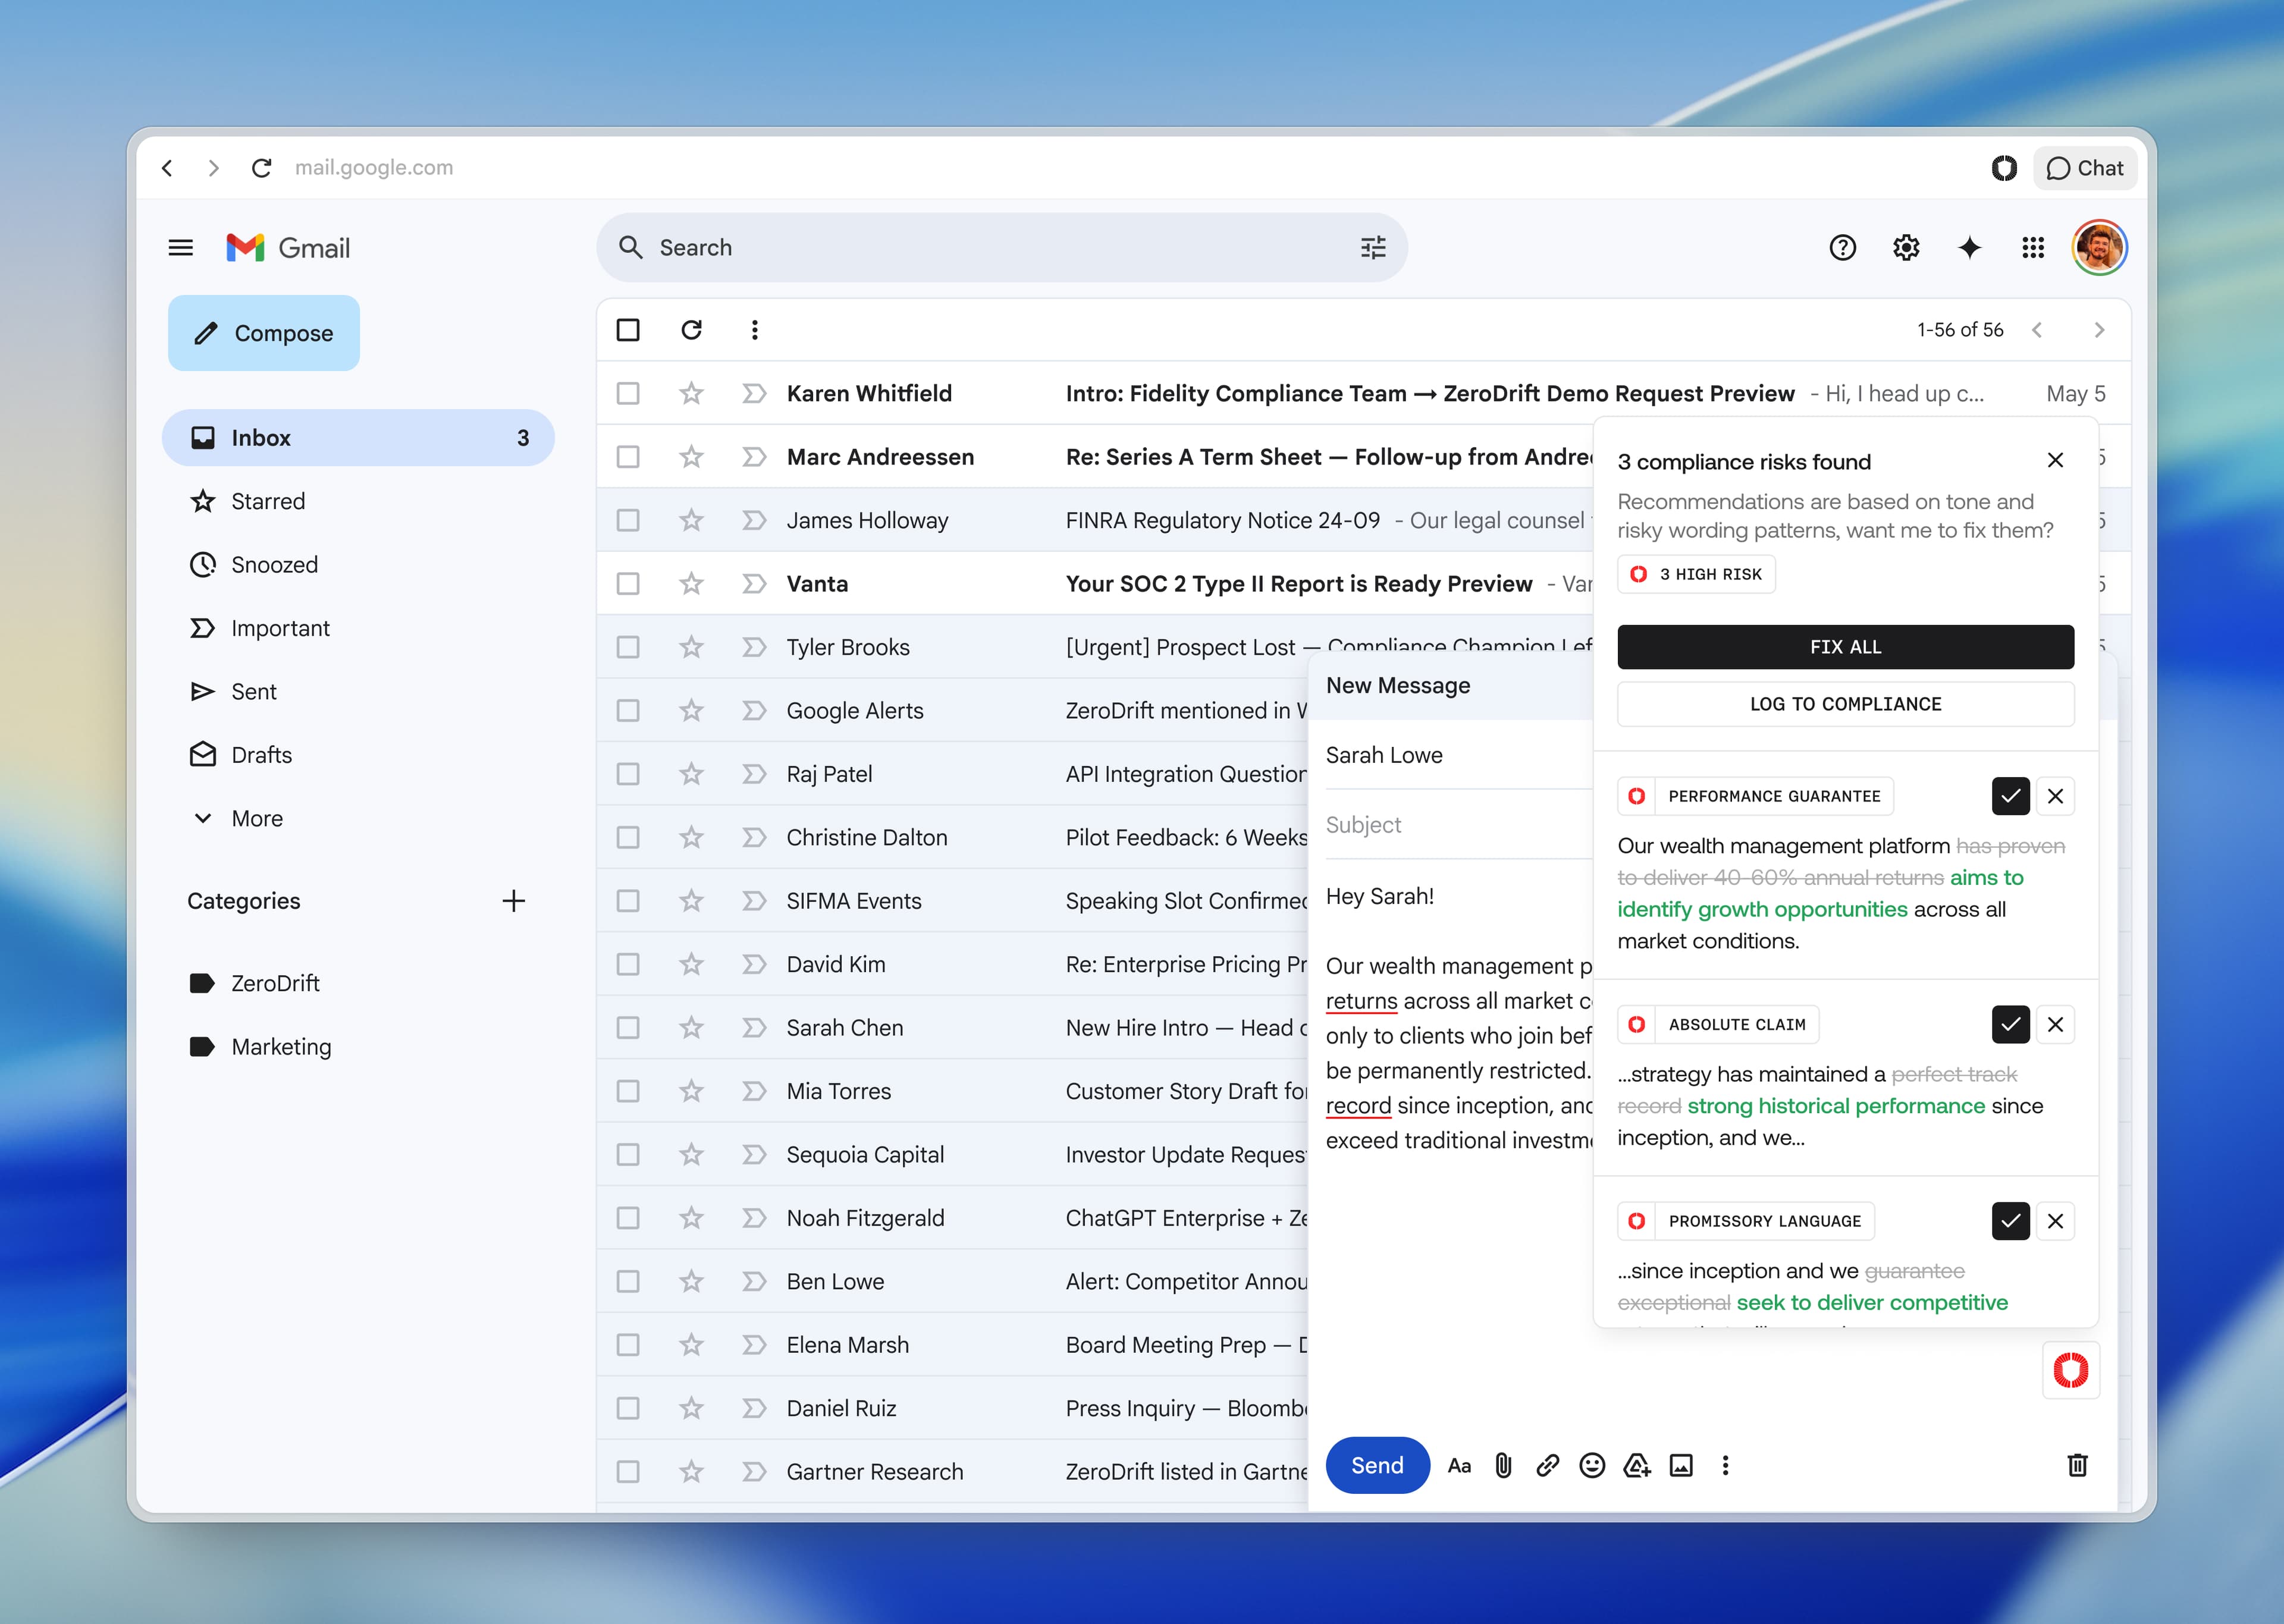Select the Vanta email checkbox
The image size is (2284, 1624).
pos(628,583)
